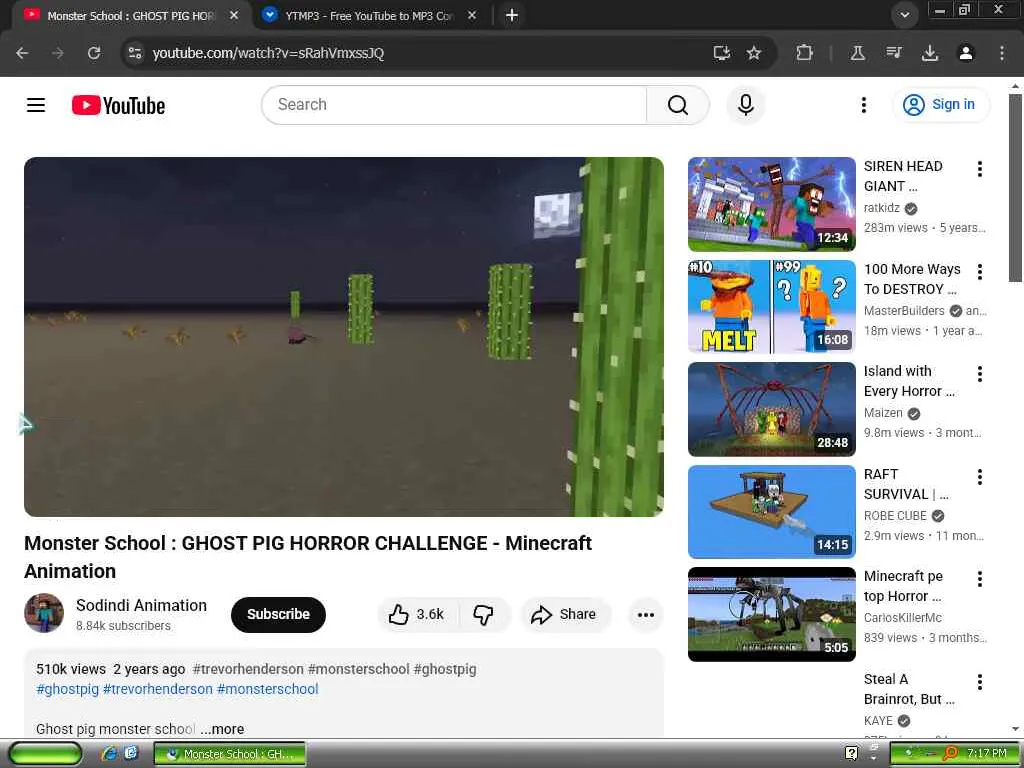The width and height of the screenshot is (1024, 768).
Task: Open media controls icon in browser toolbar
Action: tap(893, 53)
